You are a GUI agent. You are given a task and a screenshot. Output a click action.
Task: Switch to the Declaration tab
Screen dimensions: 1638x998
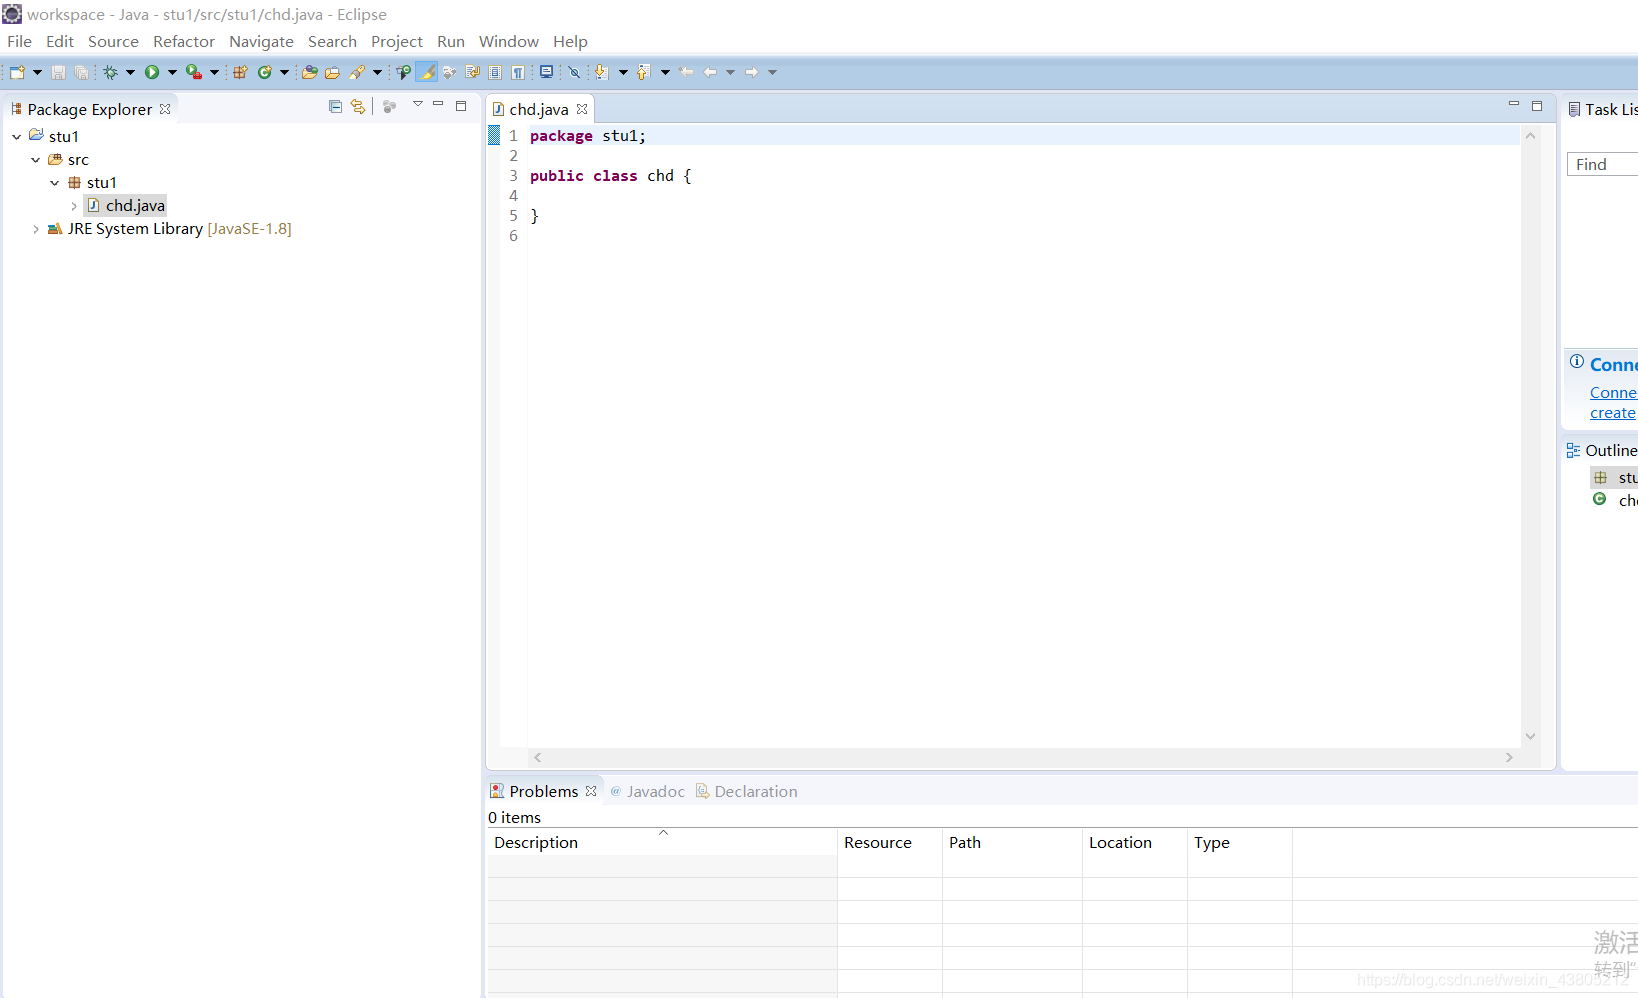(747, 791)
